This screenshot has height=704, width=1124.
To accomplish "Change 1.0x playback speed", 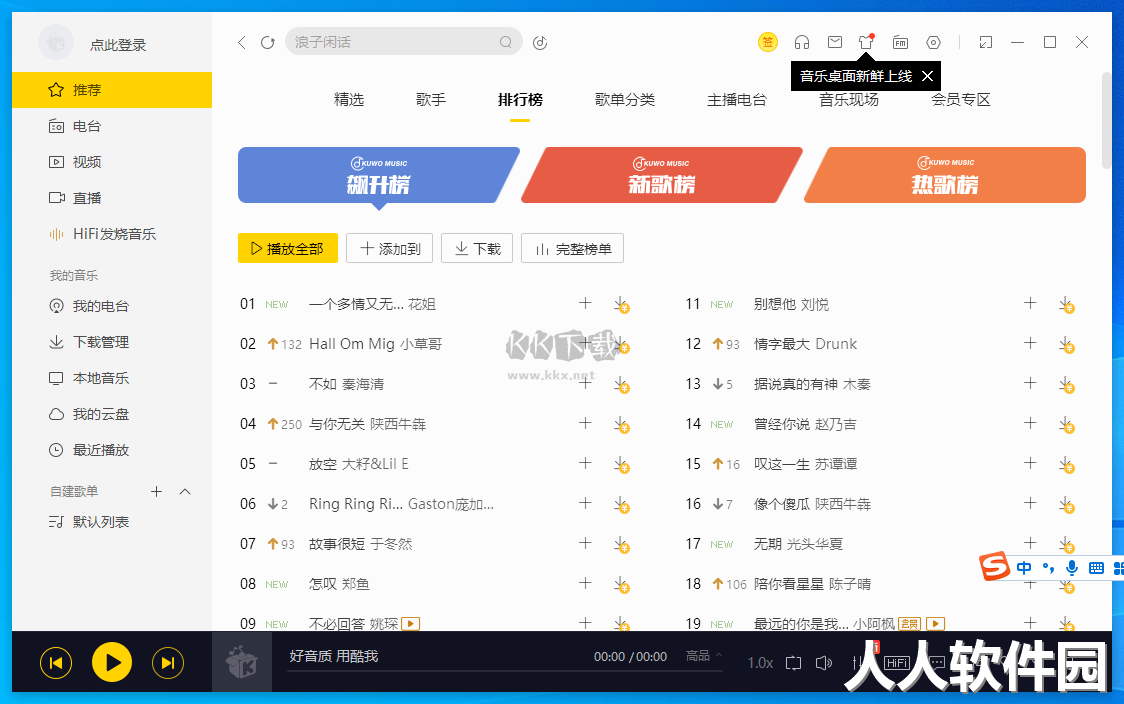I will 760,663.
